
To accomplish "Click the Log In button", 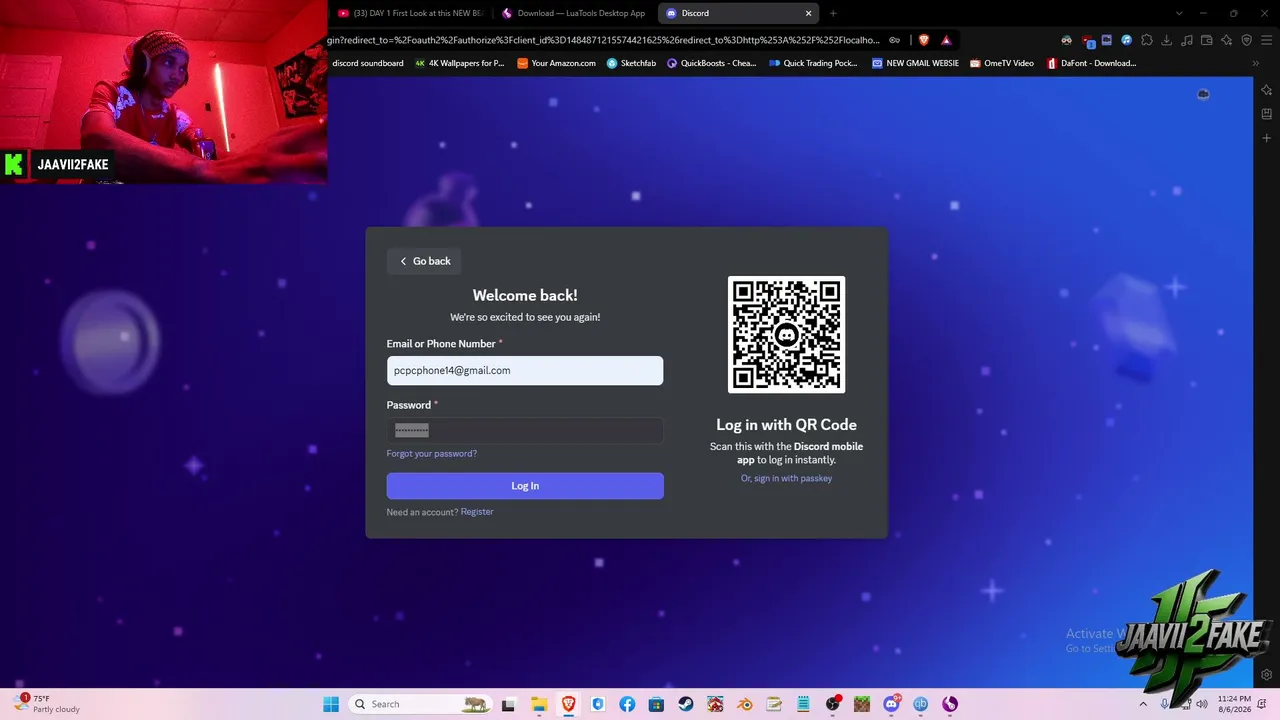I will [525, 486].
